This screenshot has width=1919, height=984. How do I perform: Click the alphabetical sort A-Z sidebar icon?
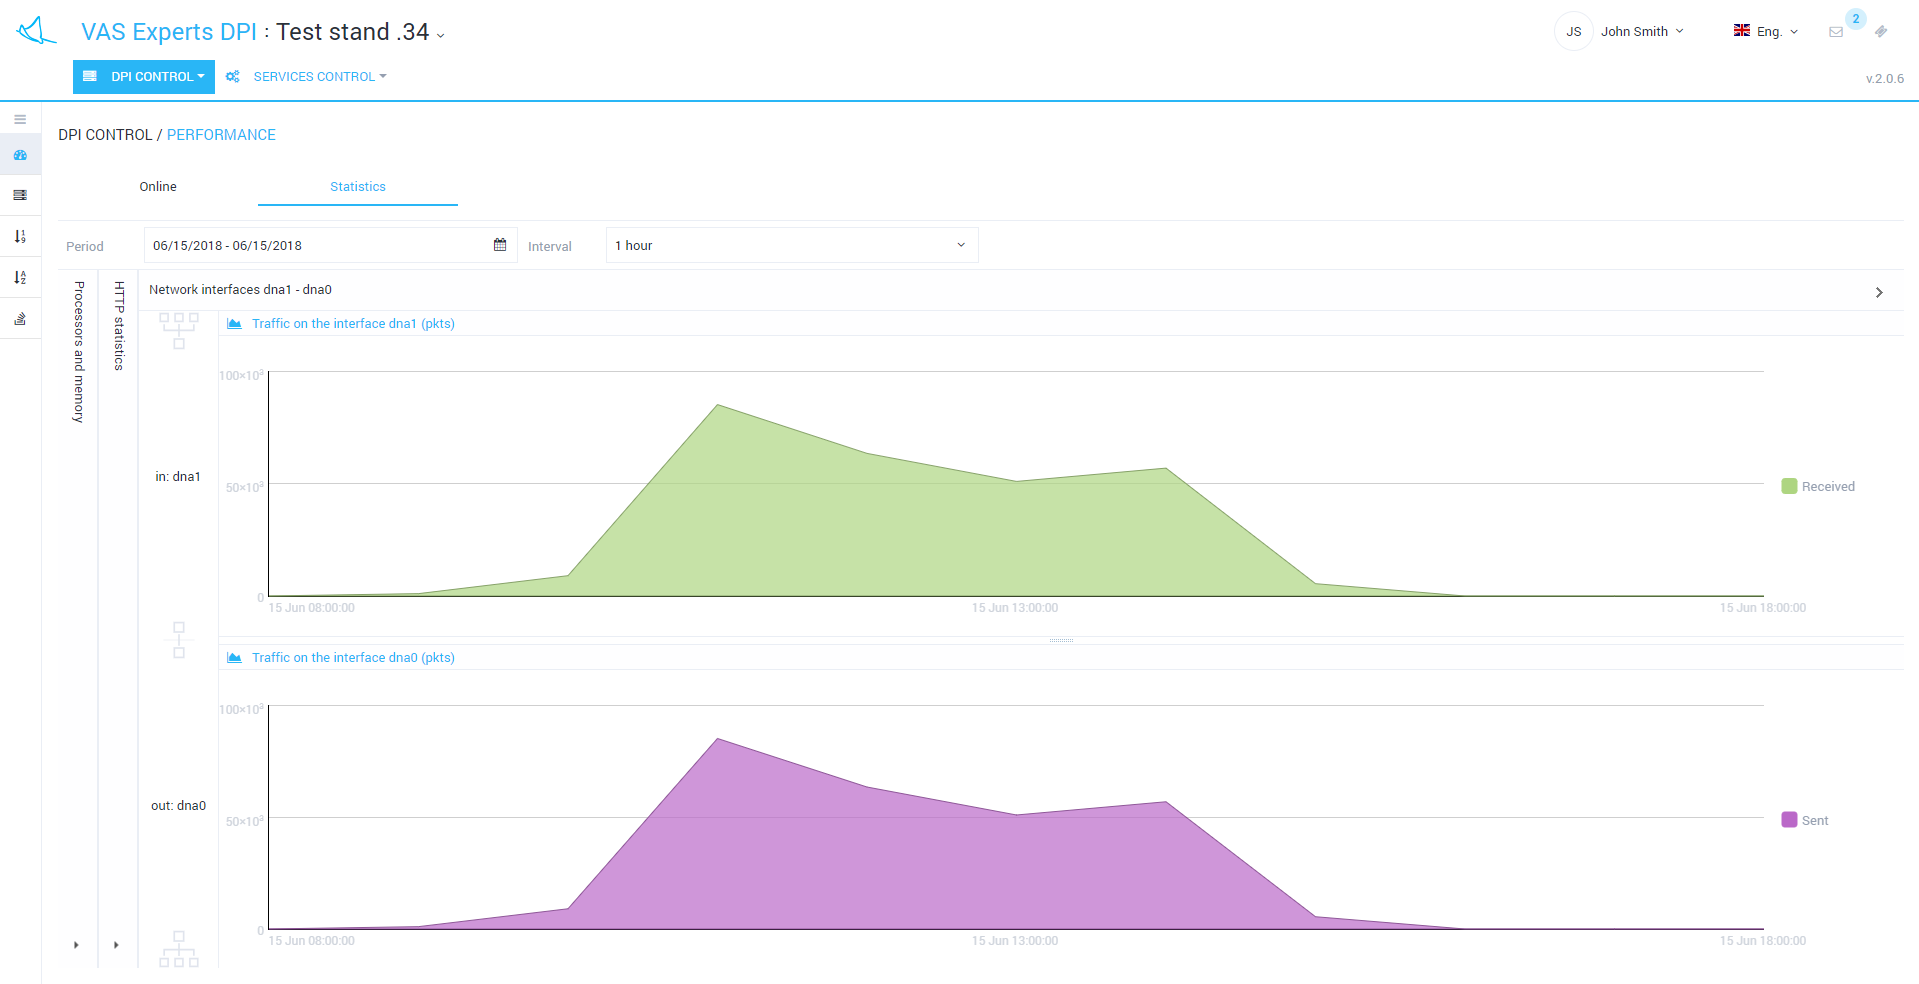(20, 278)
